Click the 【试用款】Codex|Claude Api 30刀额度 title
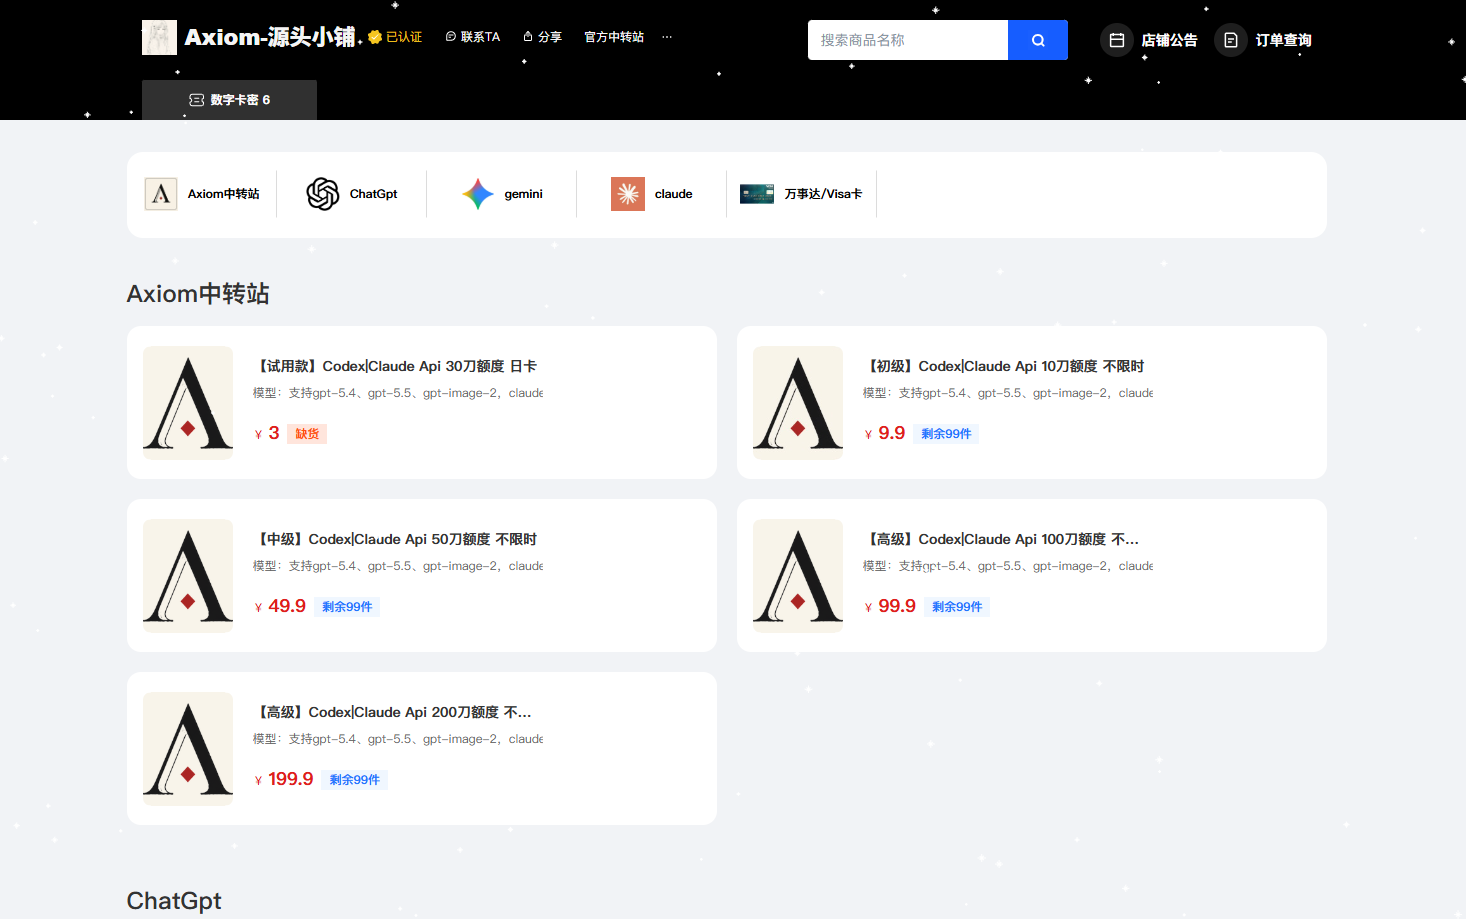1466x919 pixels. coord(395,366)
